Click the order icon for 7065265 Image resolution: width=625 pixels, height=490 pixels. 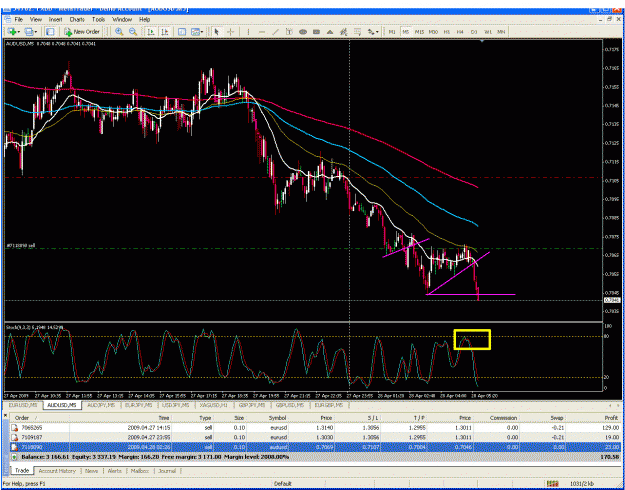[x=14, y=427]
